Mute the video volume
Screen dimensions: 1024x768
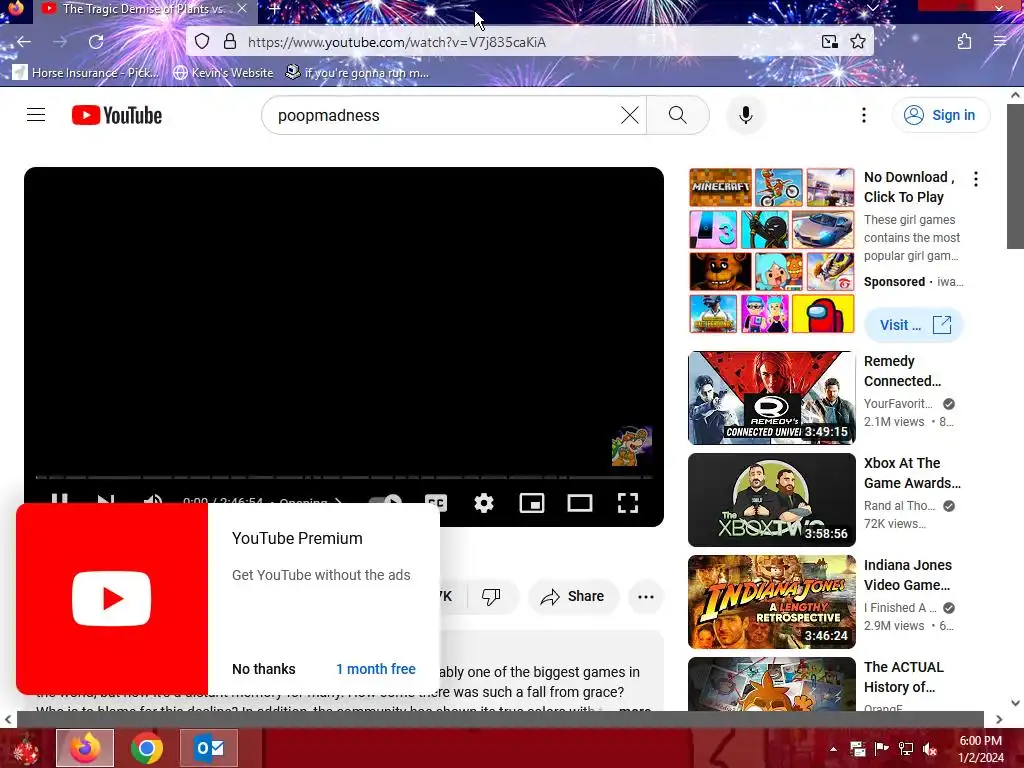[153, 498]
